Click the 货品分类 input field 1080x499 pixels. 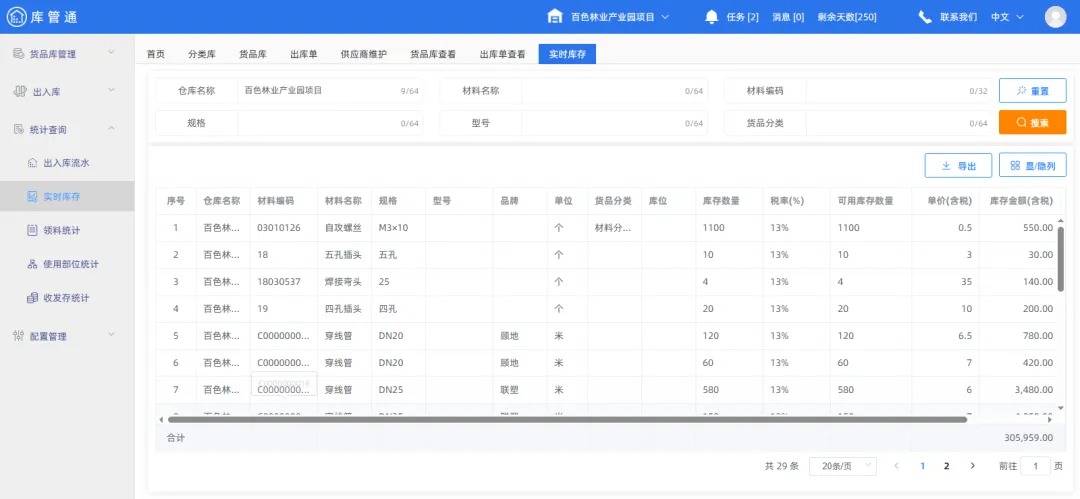tap(898, 123)
